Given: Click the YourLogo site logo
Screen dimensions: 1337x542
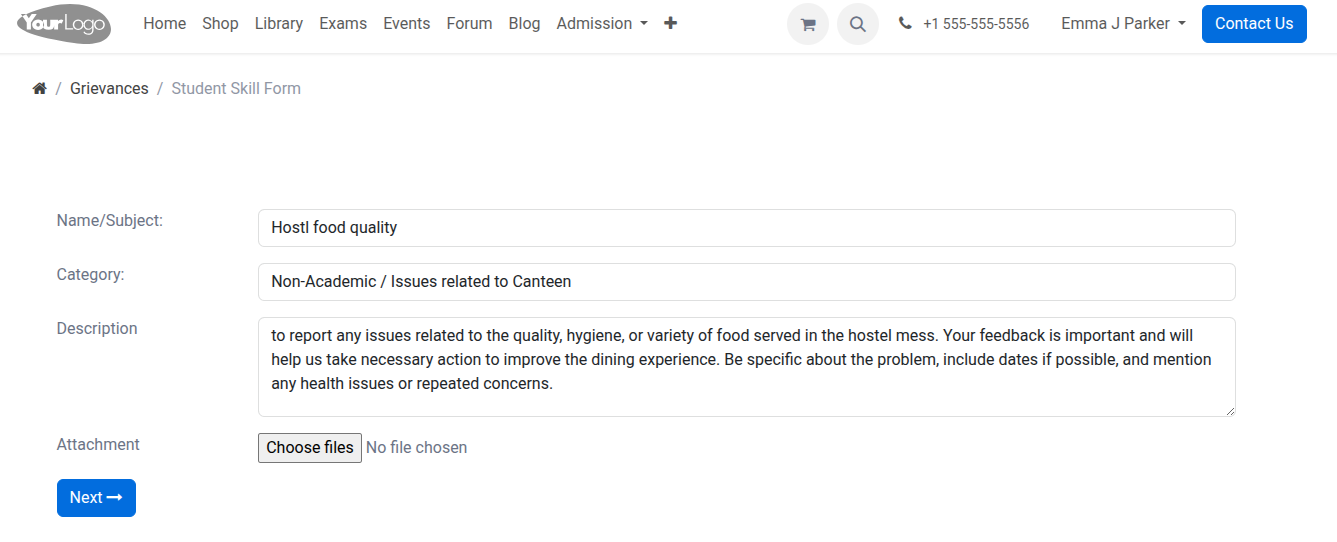Looking at the screenshot, I should (x=64, y=23).
